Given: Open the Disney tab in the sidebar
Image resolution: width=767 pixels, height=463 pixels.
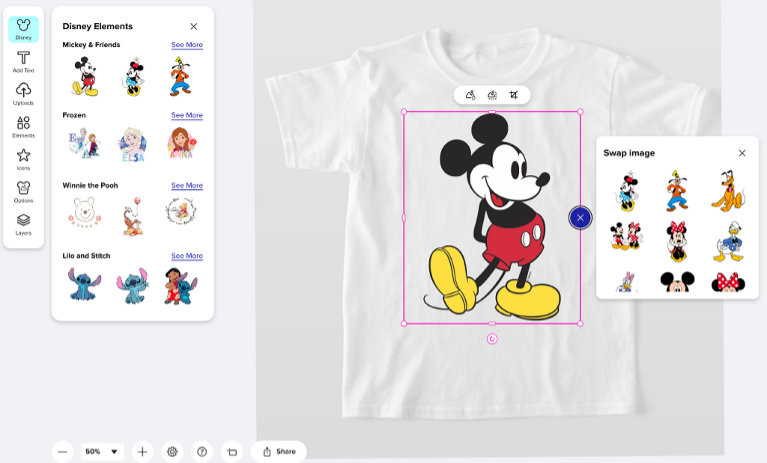Looking at the screenshot, I should click(23, 29).
